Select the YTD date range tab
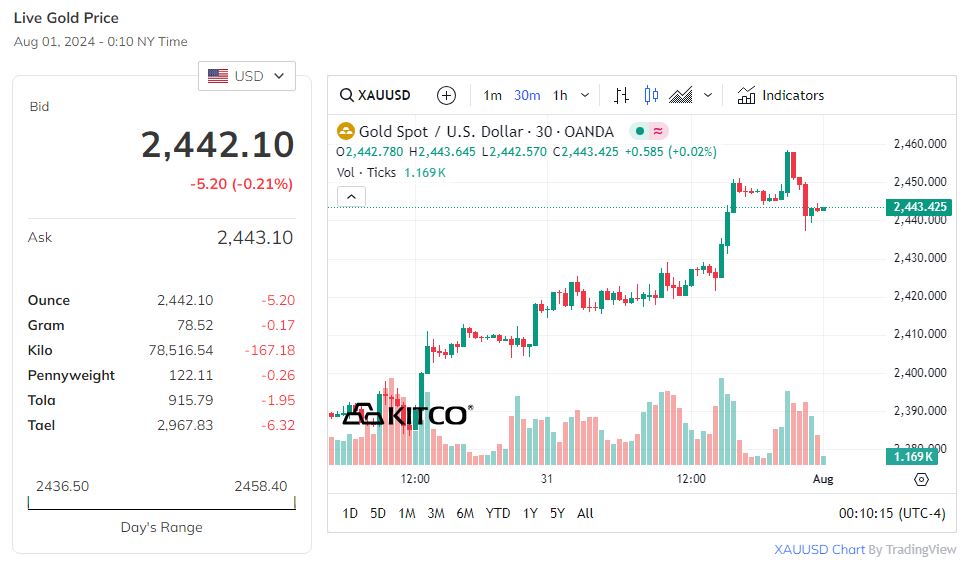The height and width of the screenshot is (565, 967). 497,513
